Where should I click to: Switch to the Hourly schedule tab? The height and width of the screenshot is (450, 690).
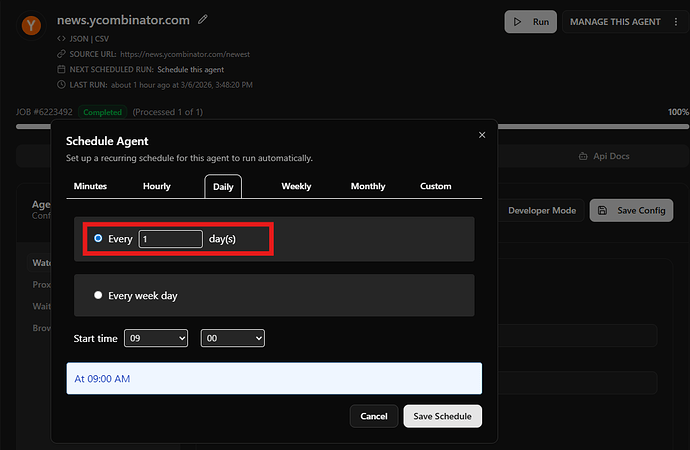(x=157, y=186)
